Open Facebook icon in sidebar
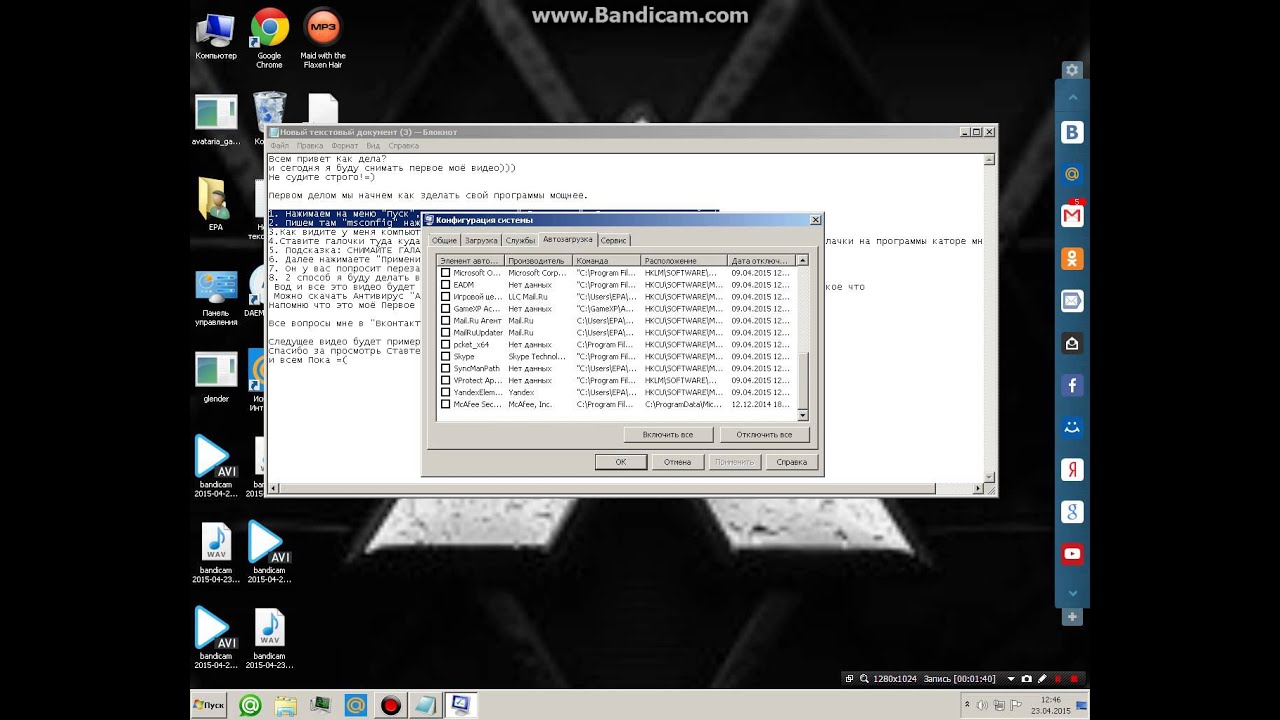 (1072, 385)
